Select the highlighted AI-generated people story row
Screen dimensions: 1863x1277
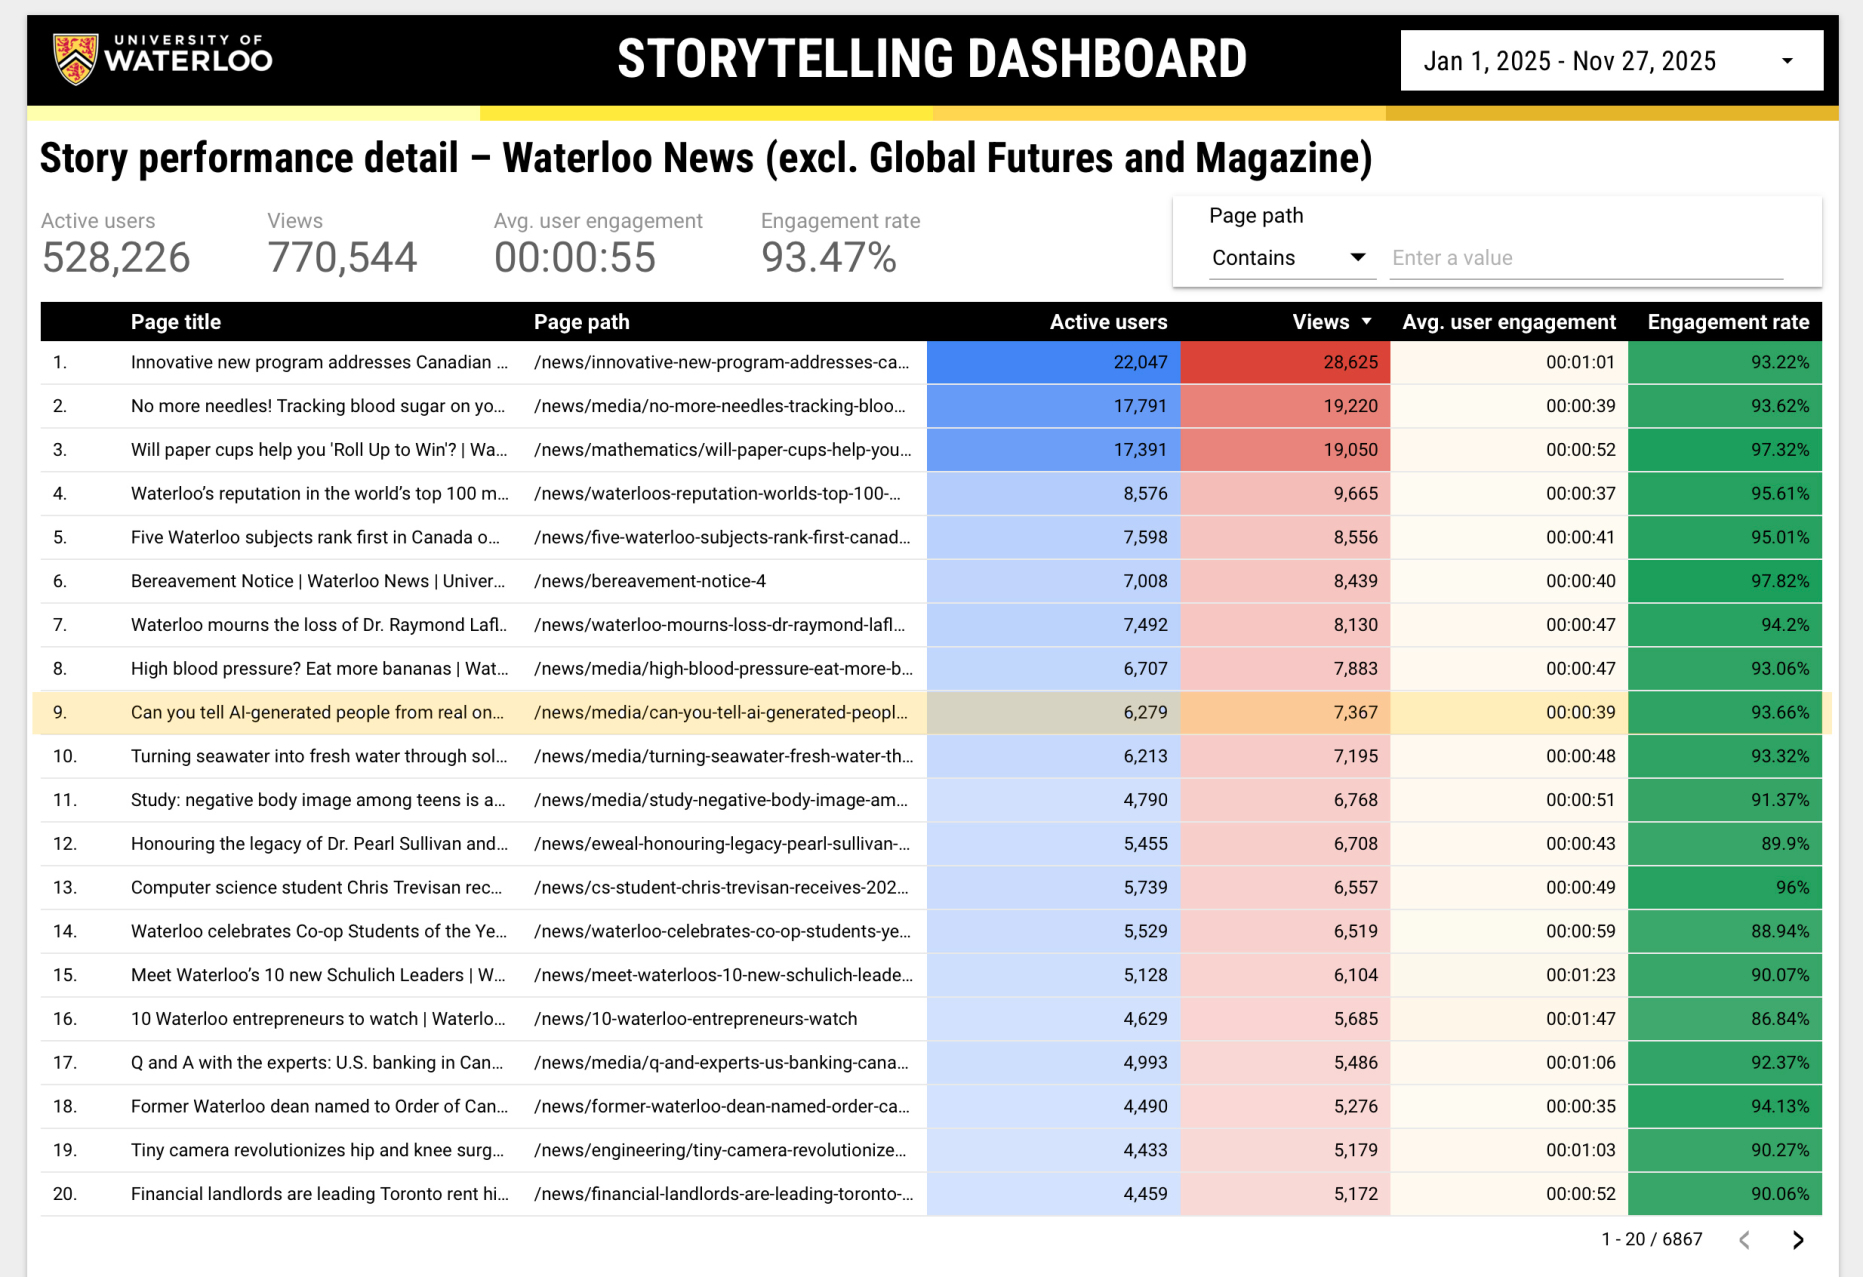[318, 712]
